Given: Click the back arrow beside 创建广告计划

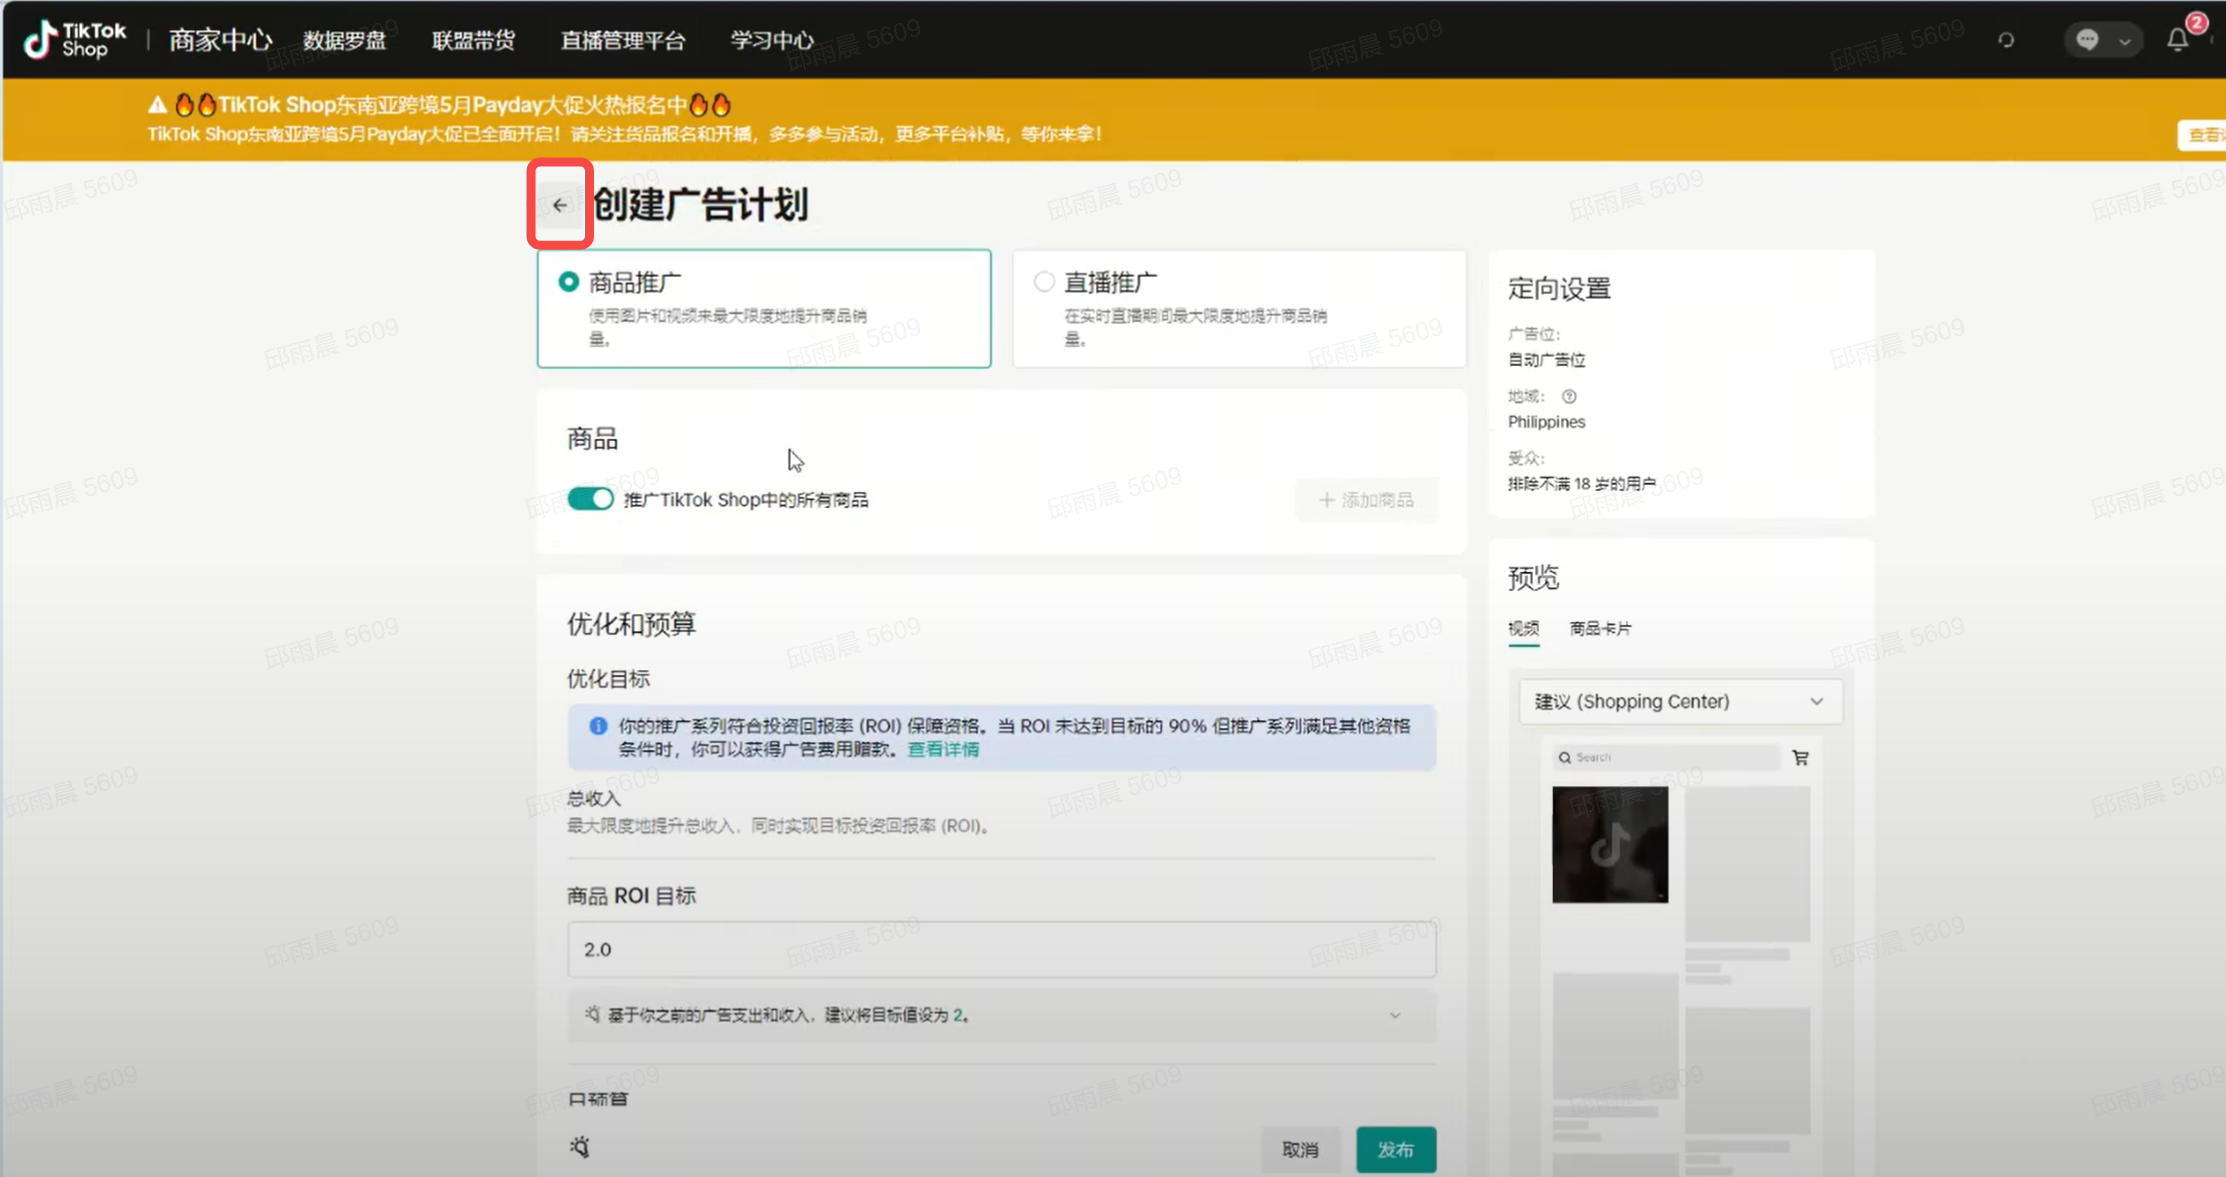Looking at the screenshot, I should 559,205.
